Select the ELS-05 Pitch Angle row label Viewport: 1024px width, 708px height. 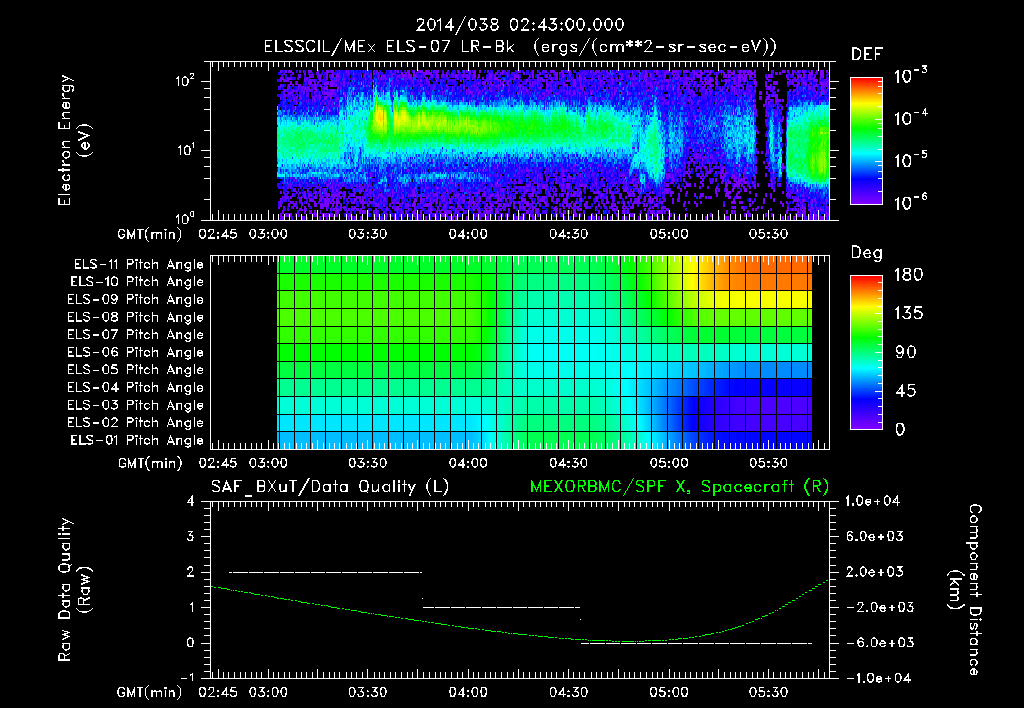pyautogui.click(x=136, y=370)
